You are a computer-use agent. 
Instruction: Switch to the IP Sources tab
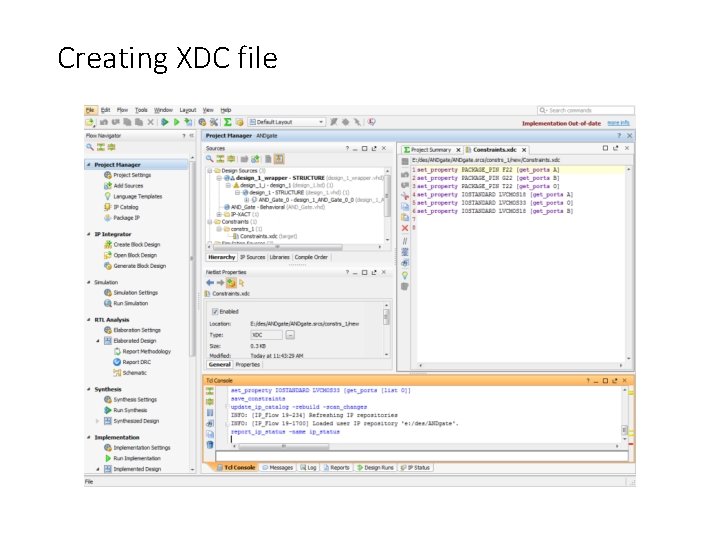(252, 257)
